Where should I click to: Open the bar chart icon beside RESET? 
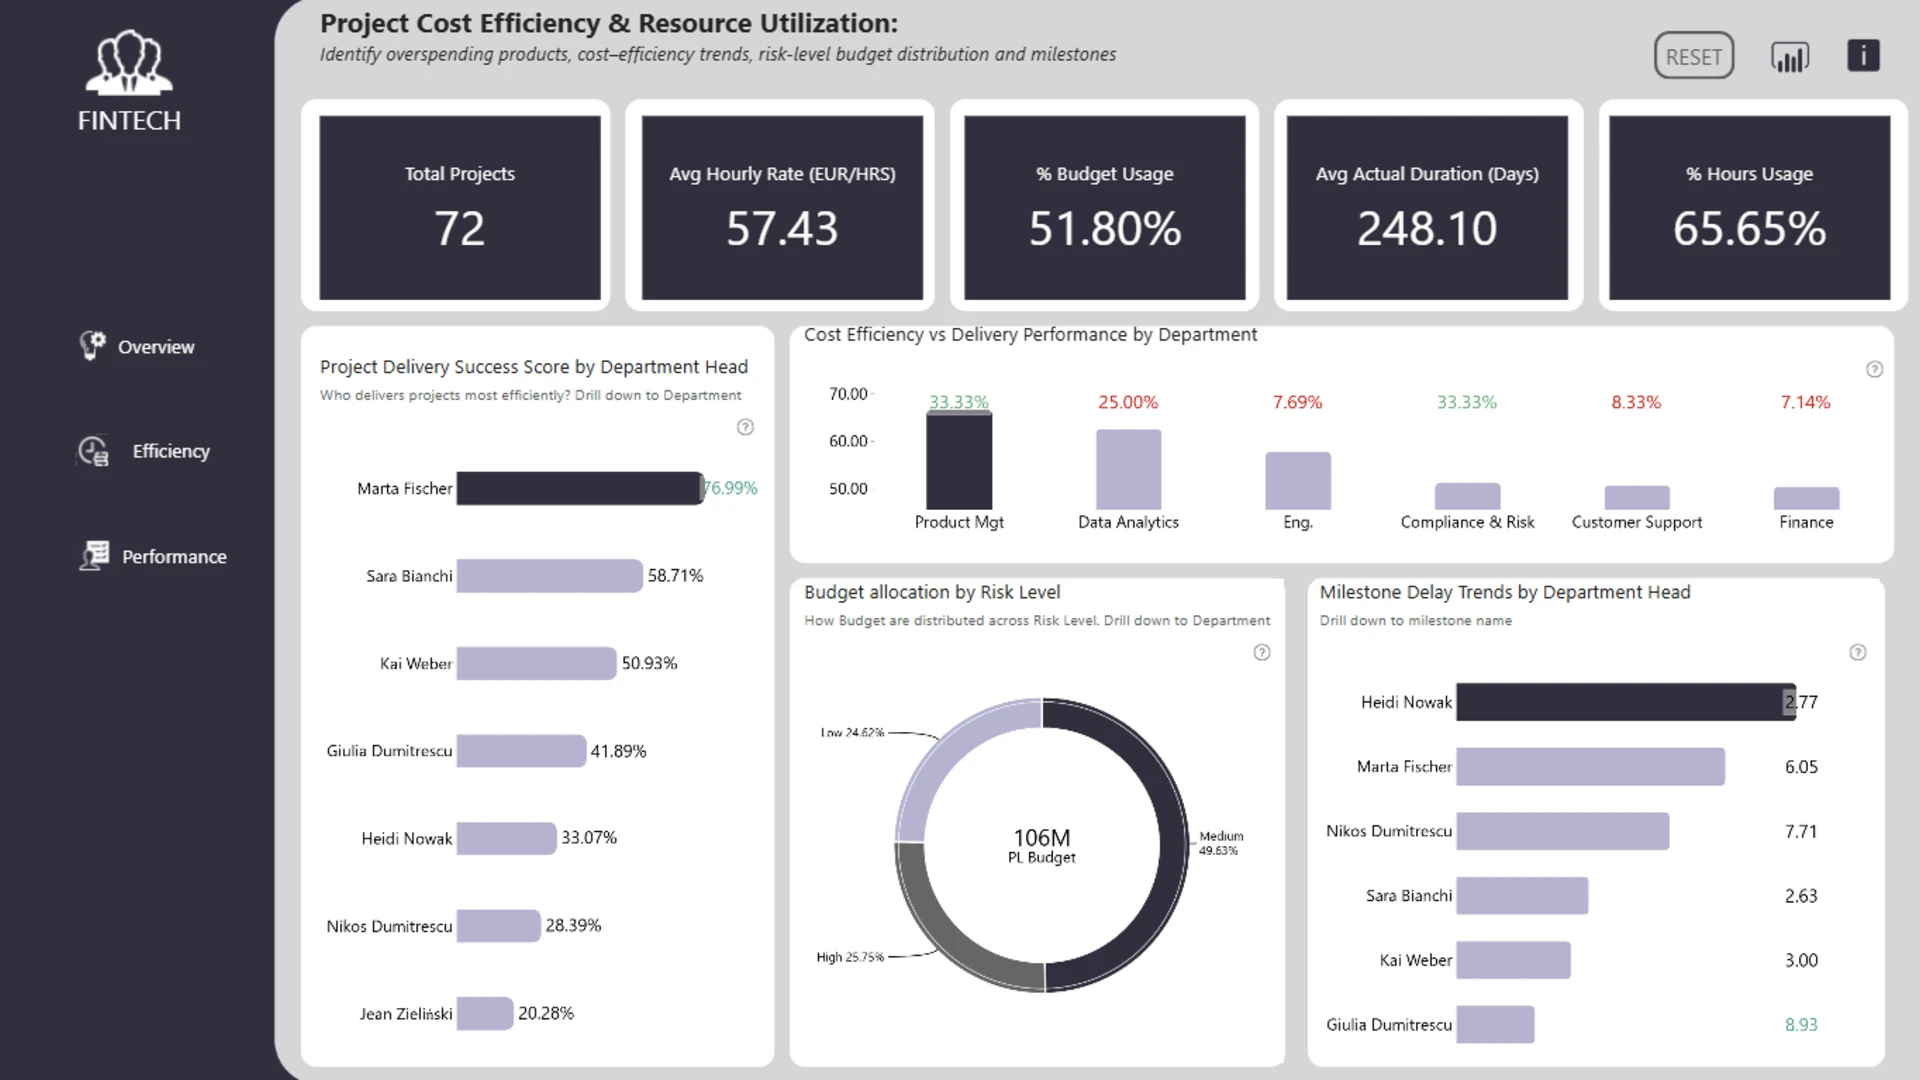(x=1790, y=57)
